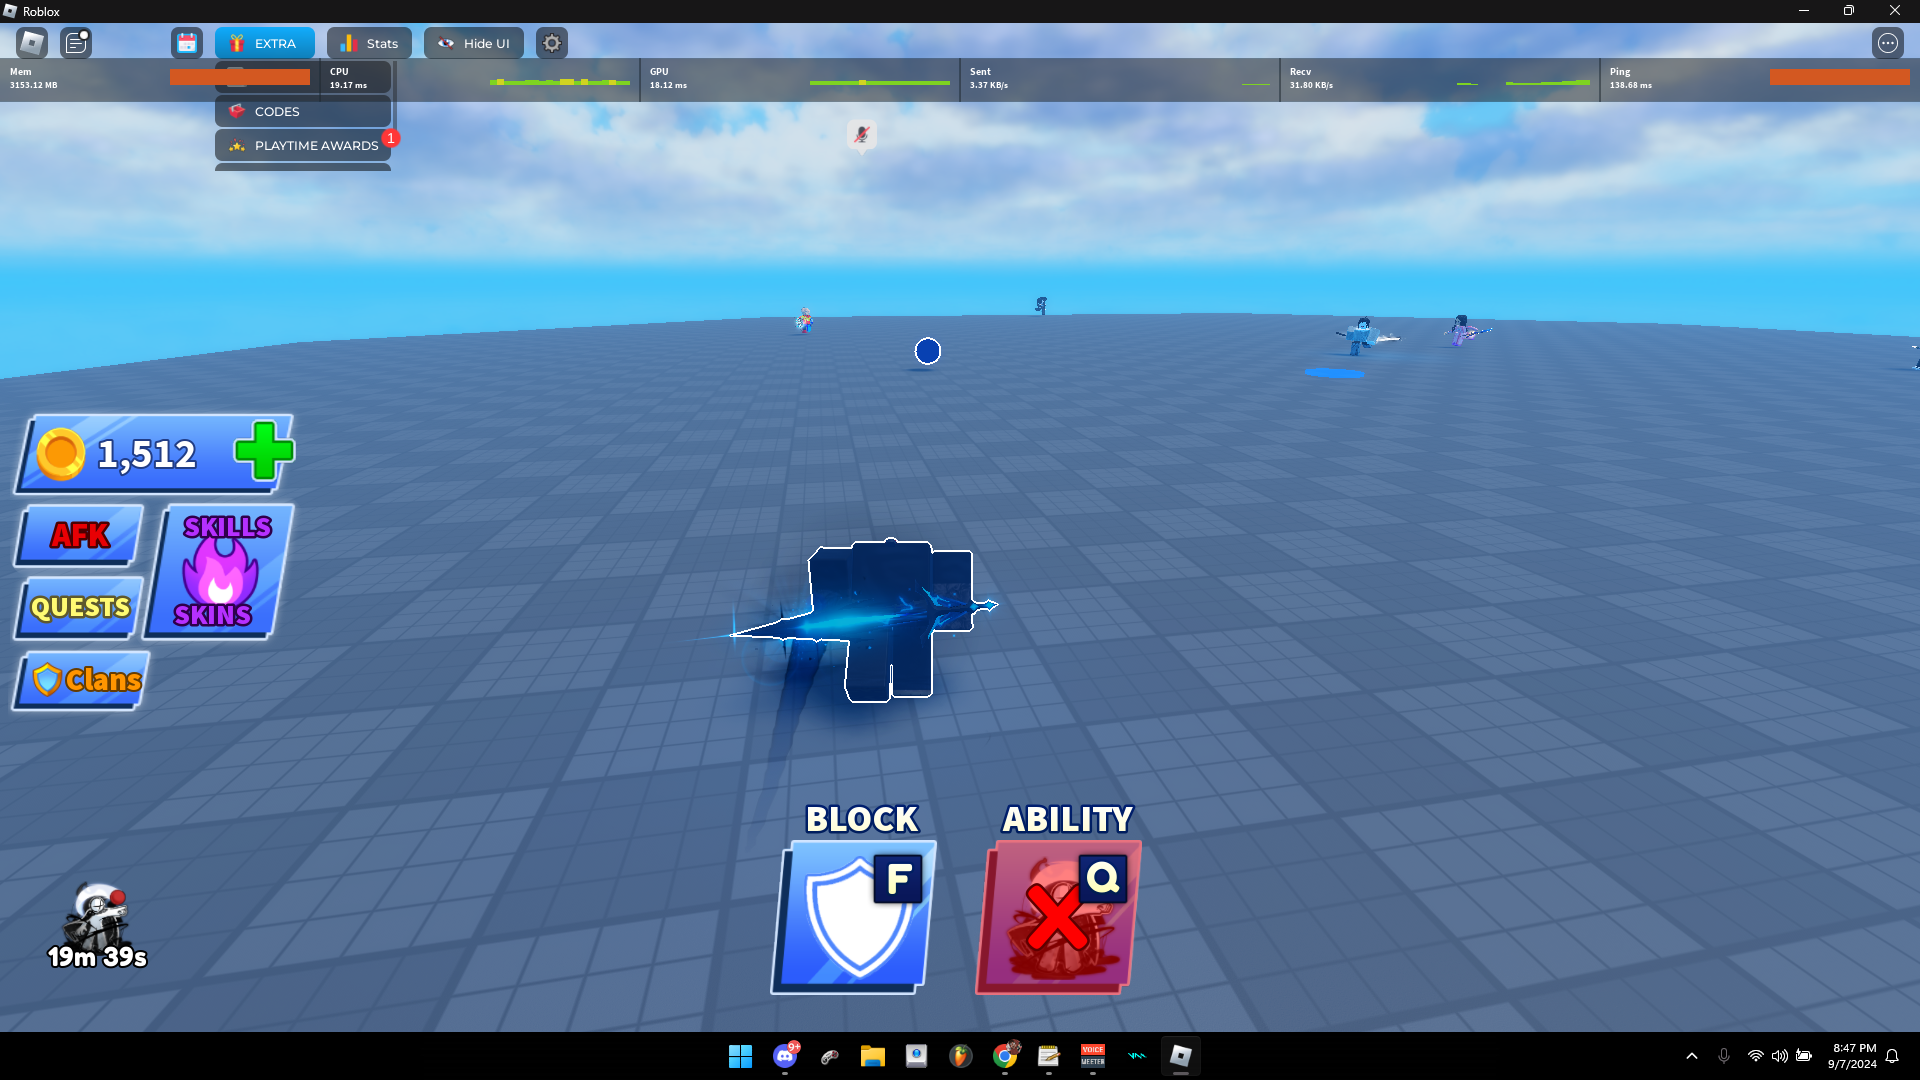Unmute the voice chat microphone bubble

coord(861,134)
